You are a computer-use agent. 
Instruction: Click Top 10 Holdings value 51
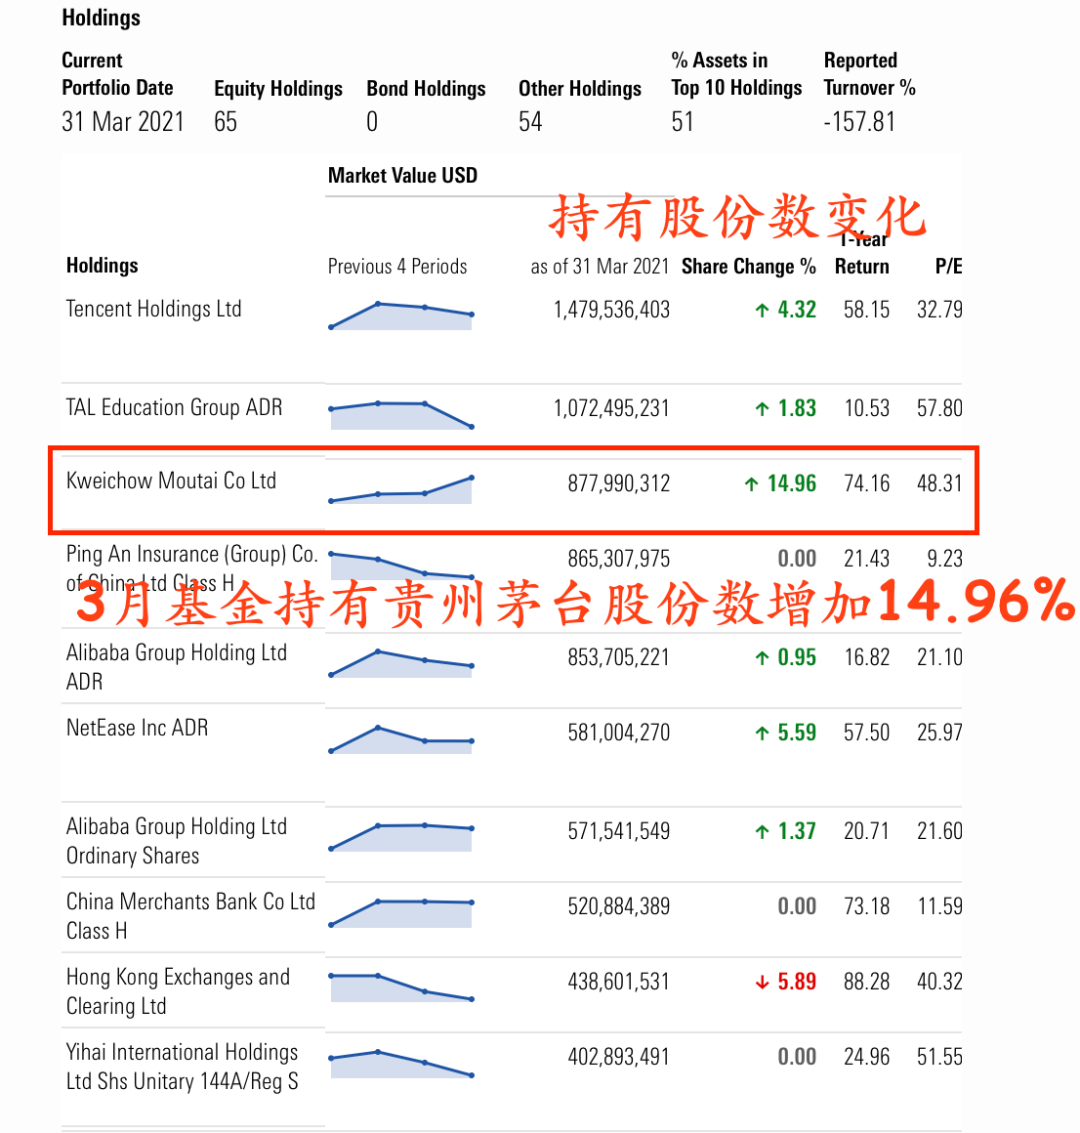pos(682,121)
